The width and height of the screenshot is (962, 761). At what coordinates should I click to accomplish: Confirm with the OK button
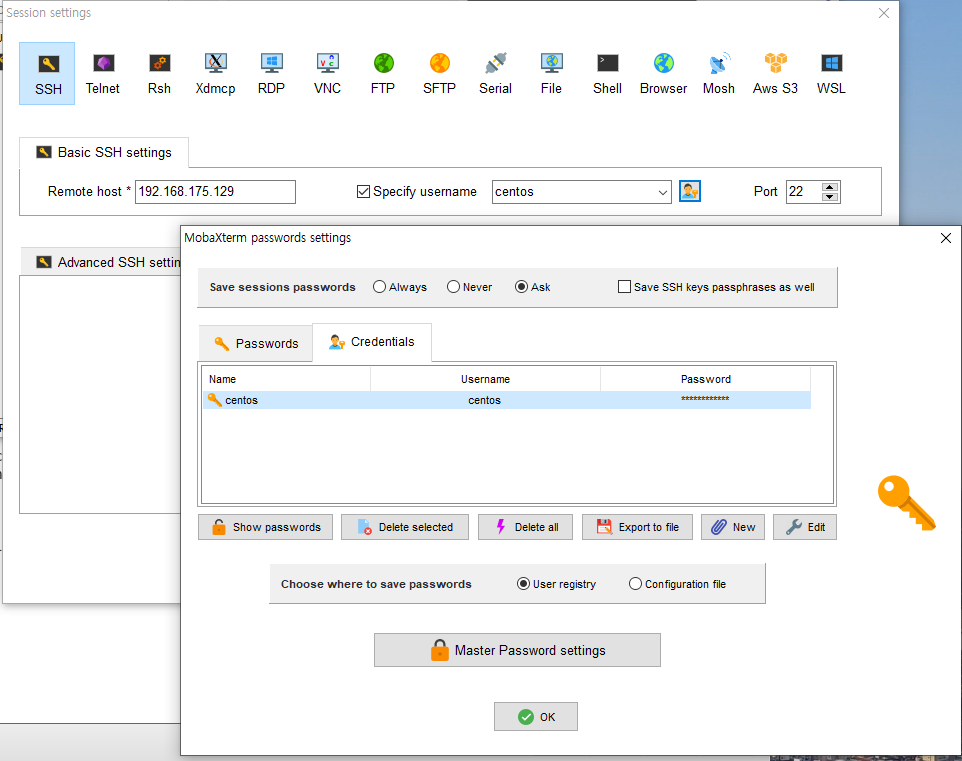pos(536,716)
